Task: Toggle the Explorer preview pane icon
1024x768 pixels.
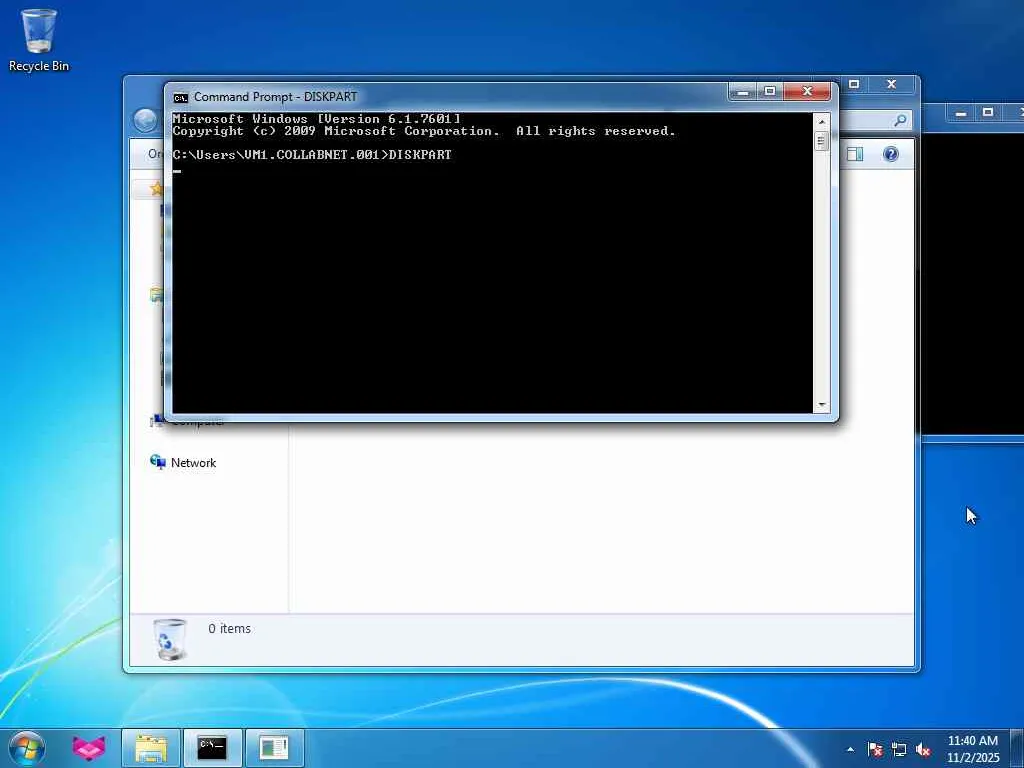Action: 855,154
